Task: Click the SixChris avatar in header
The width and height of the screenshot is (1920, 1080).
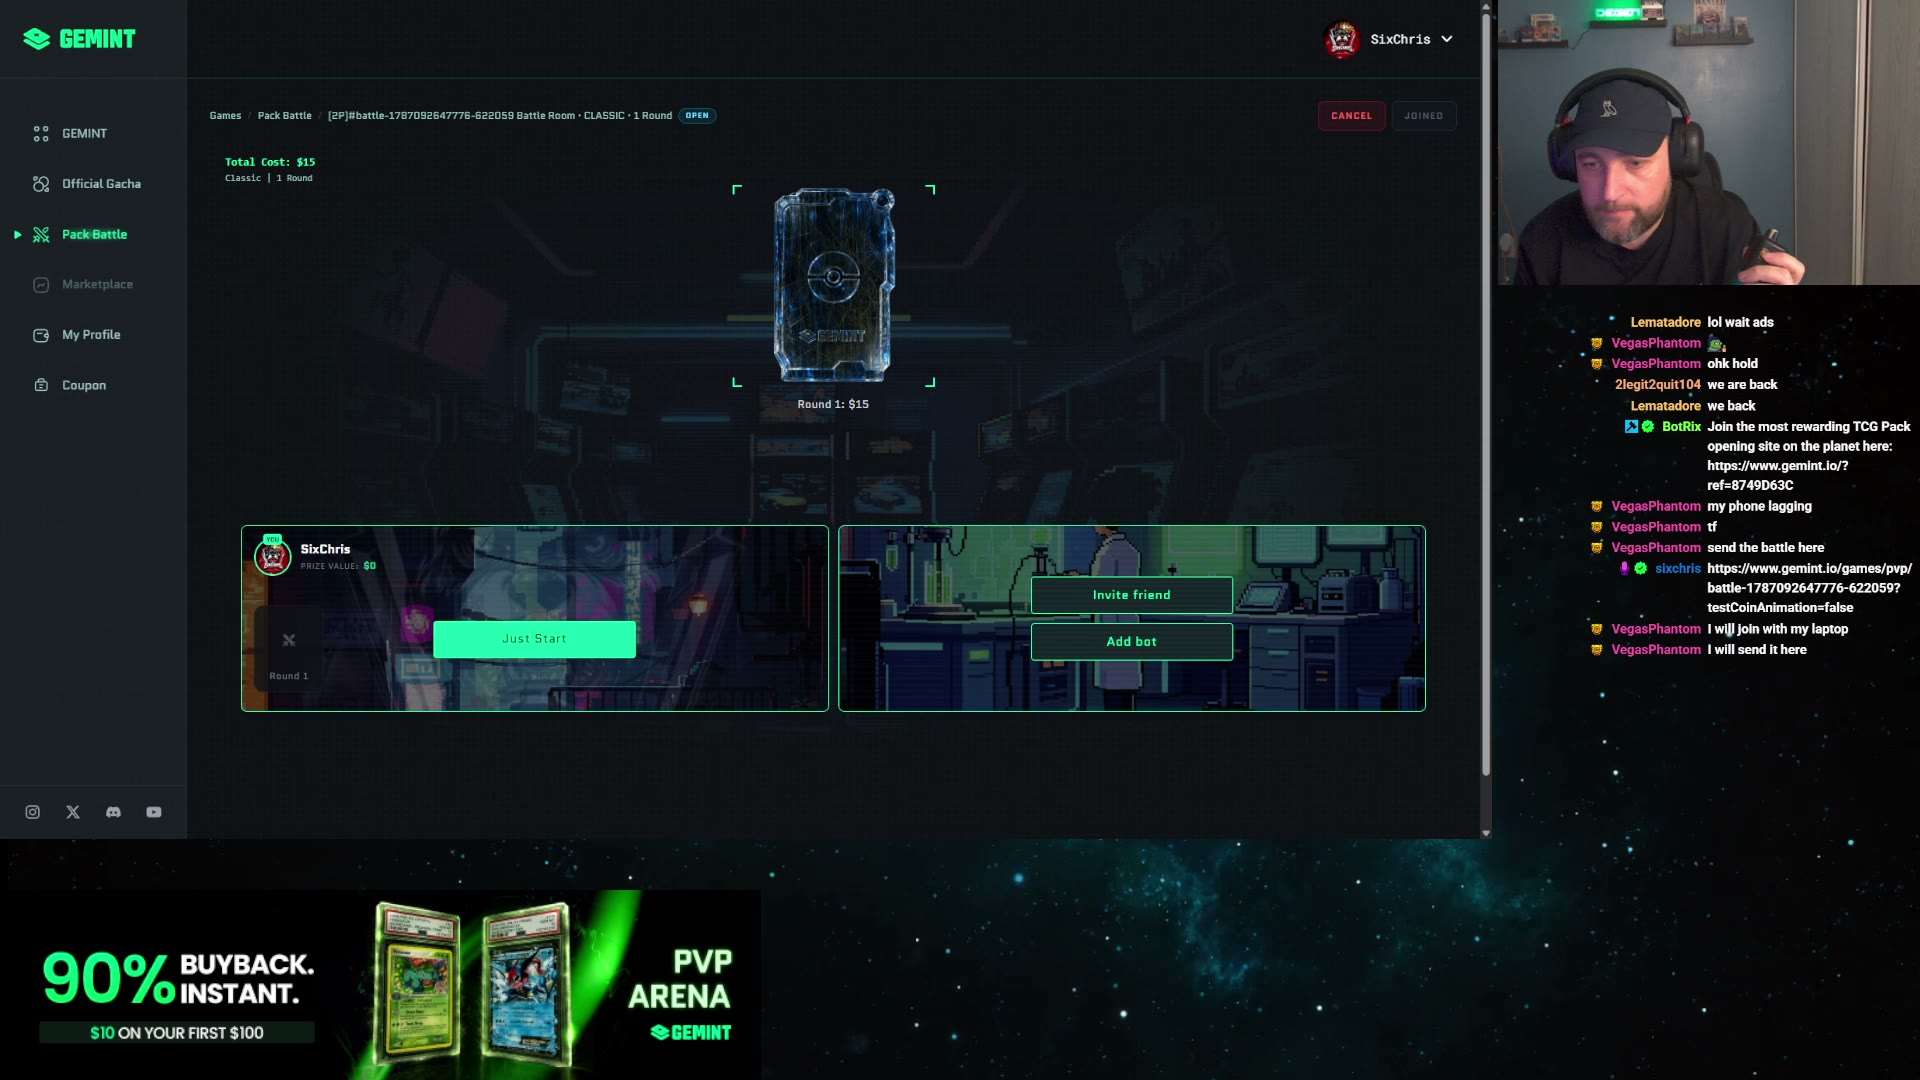Action: (x=1341, y=40)
